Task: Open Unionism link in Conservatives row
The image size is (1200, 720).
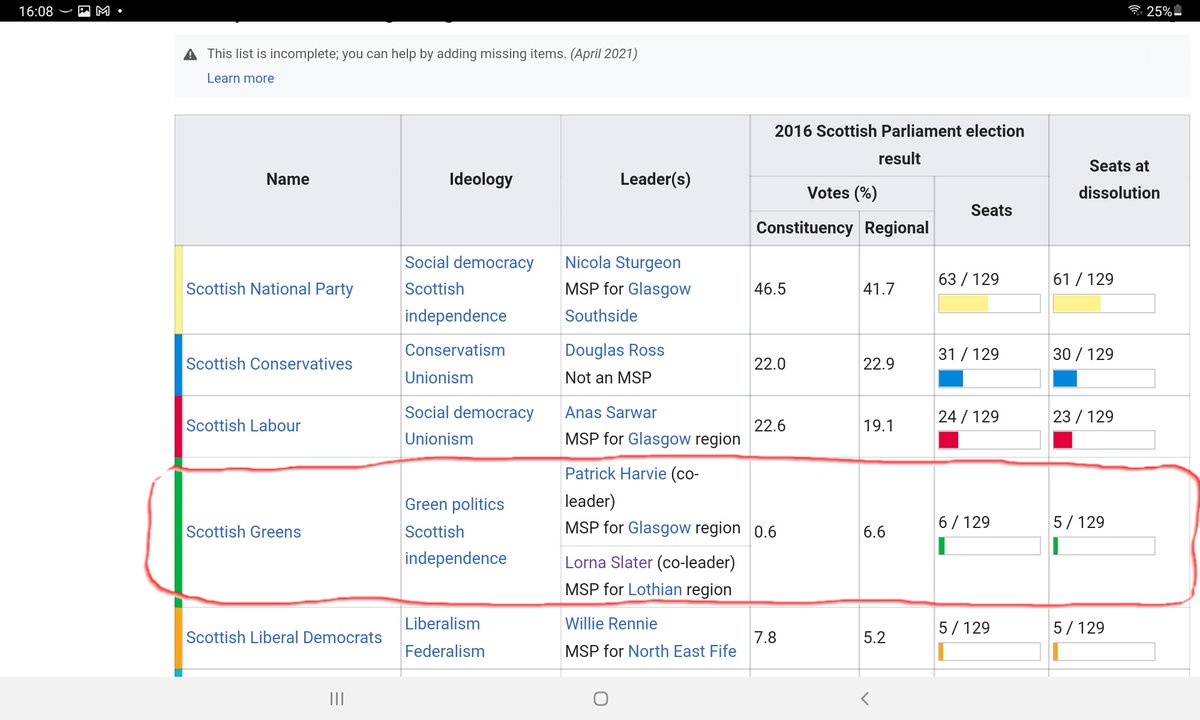Action: point(439,378)
